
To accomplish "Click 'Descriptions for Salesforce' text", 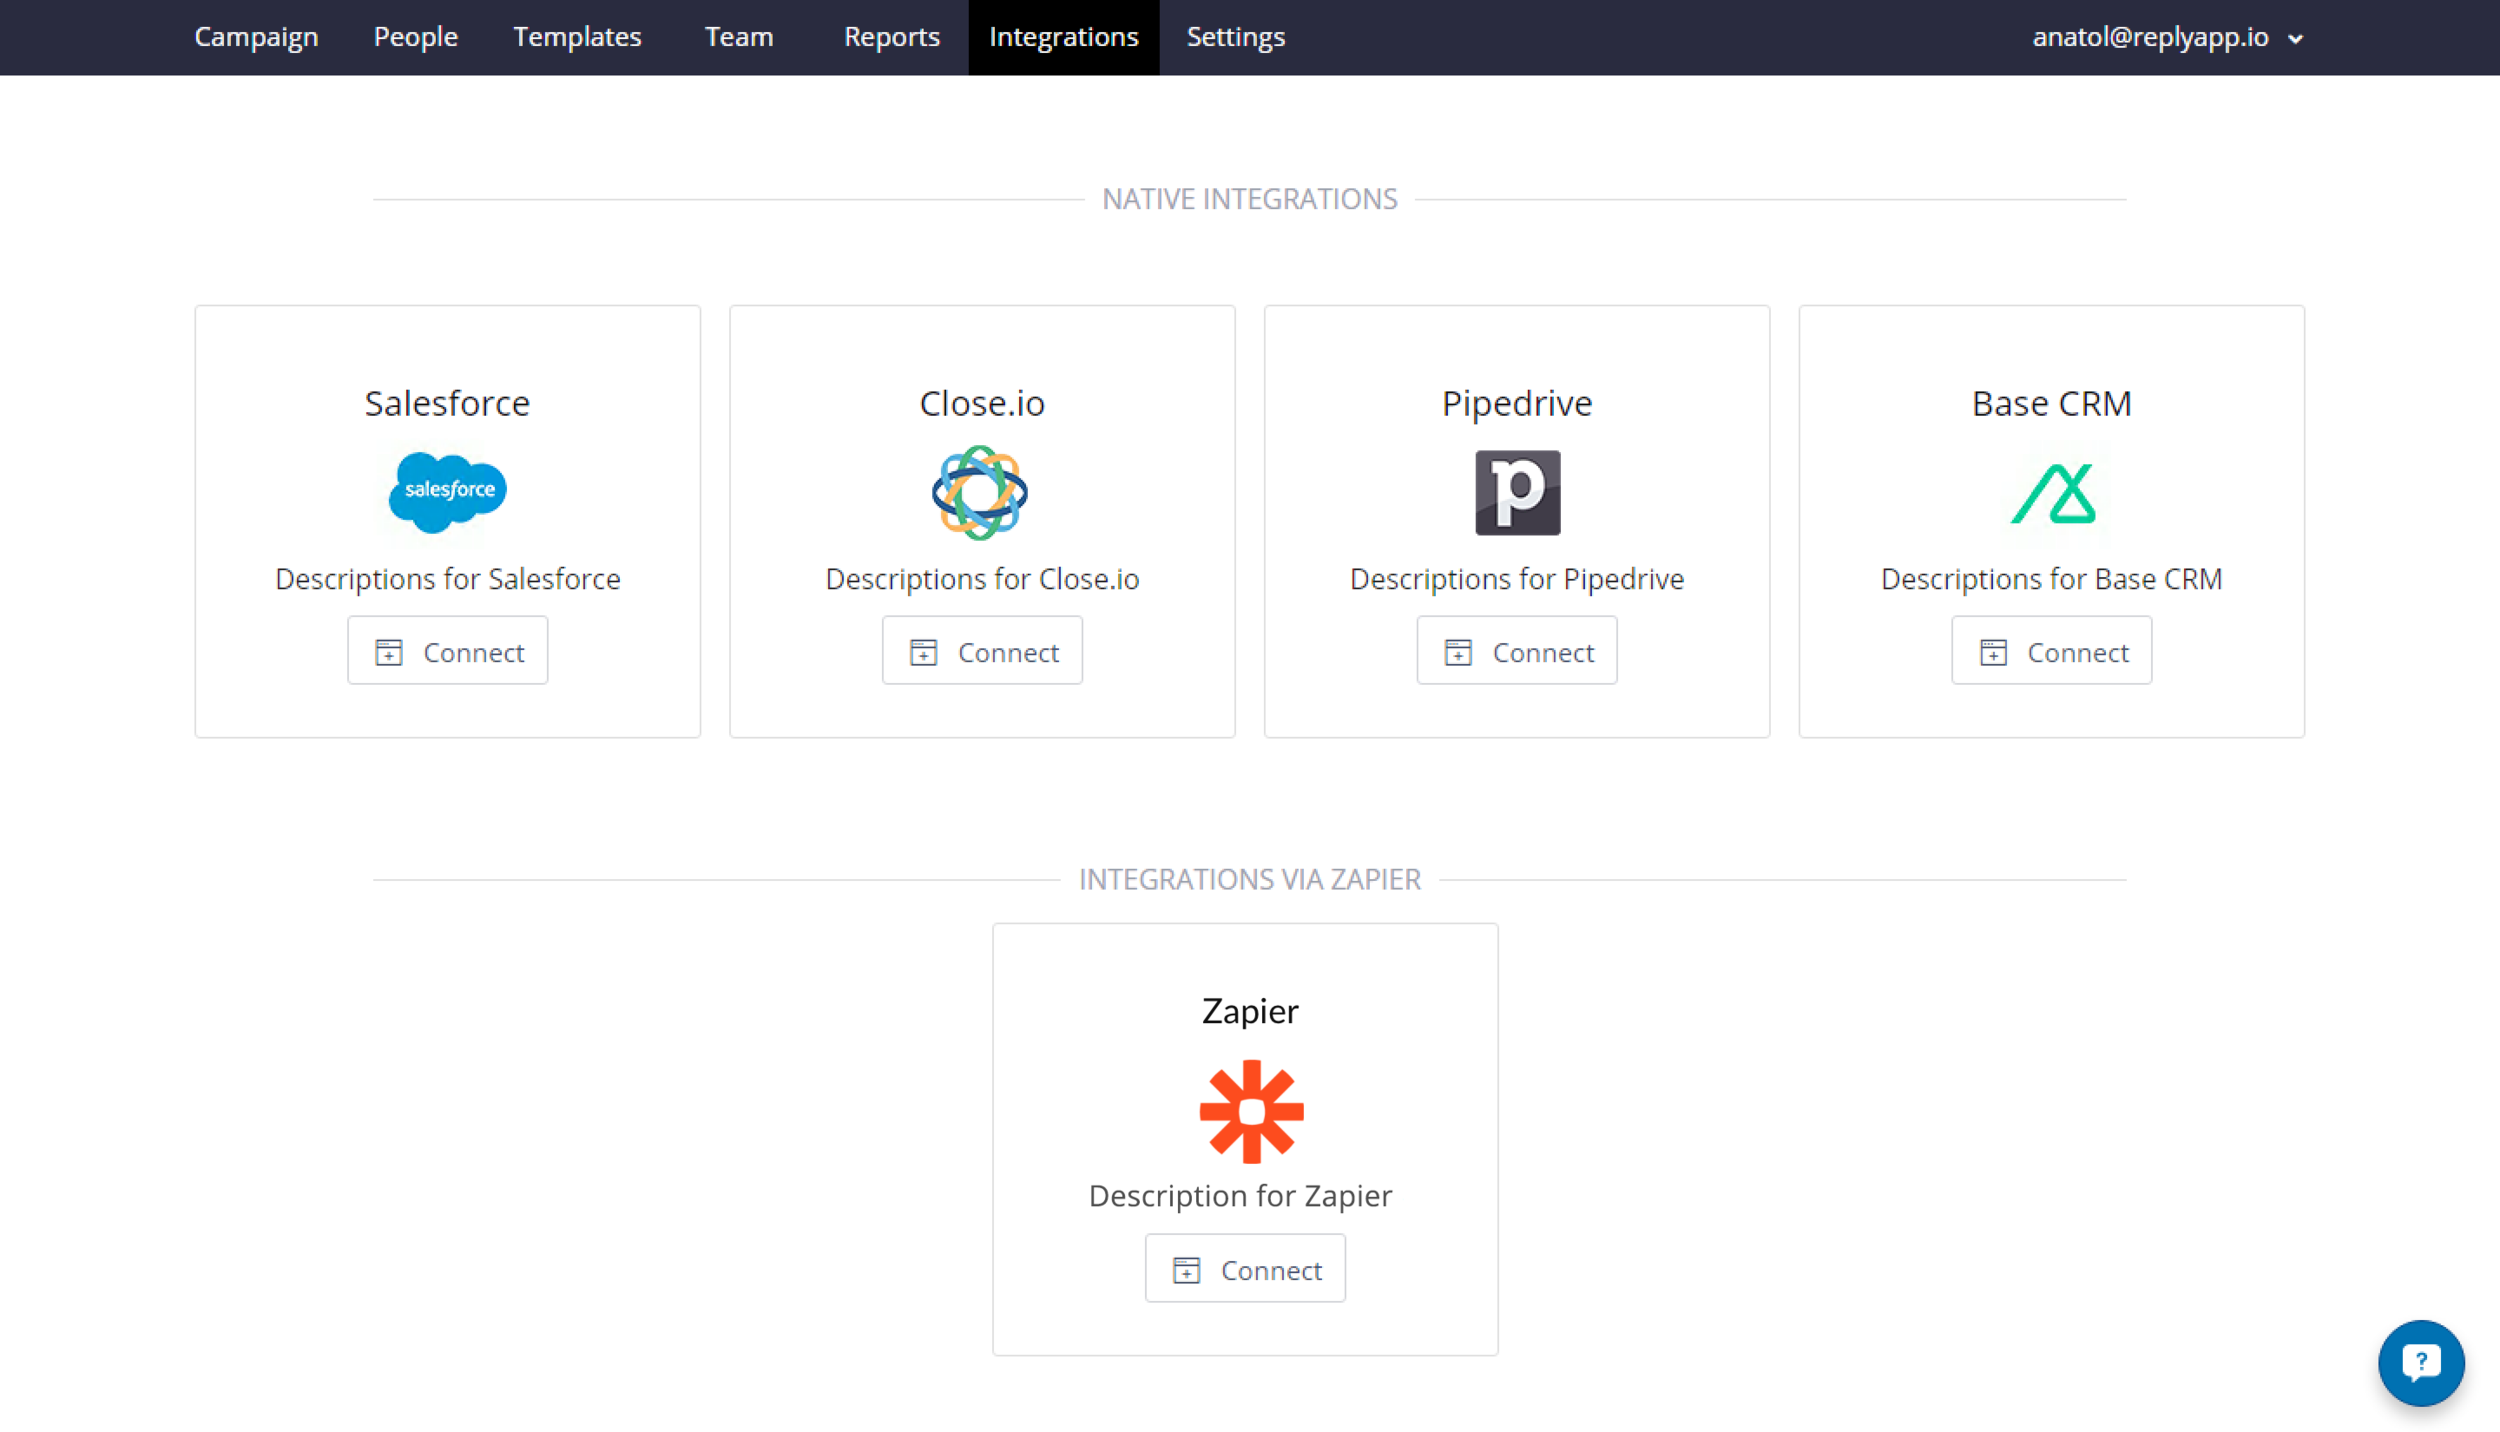I will pos(447,579).
